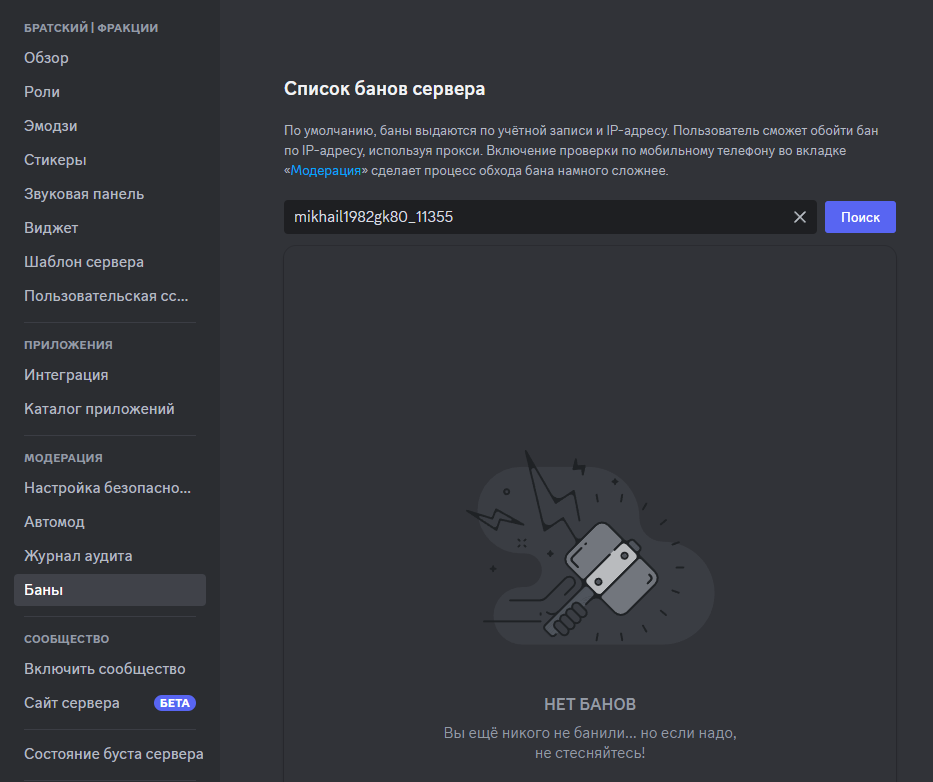Clear the ban search field with X icon
Screen dimensions: 933x782
coord(800,217)
